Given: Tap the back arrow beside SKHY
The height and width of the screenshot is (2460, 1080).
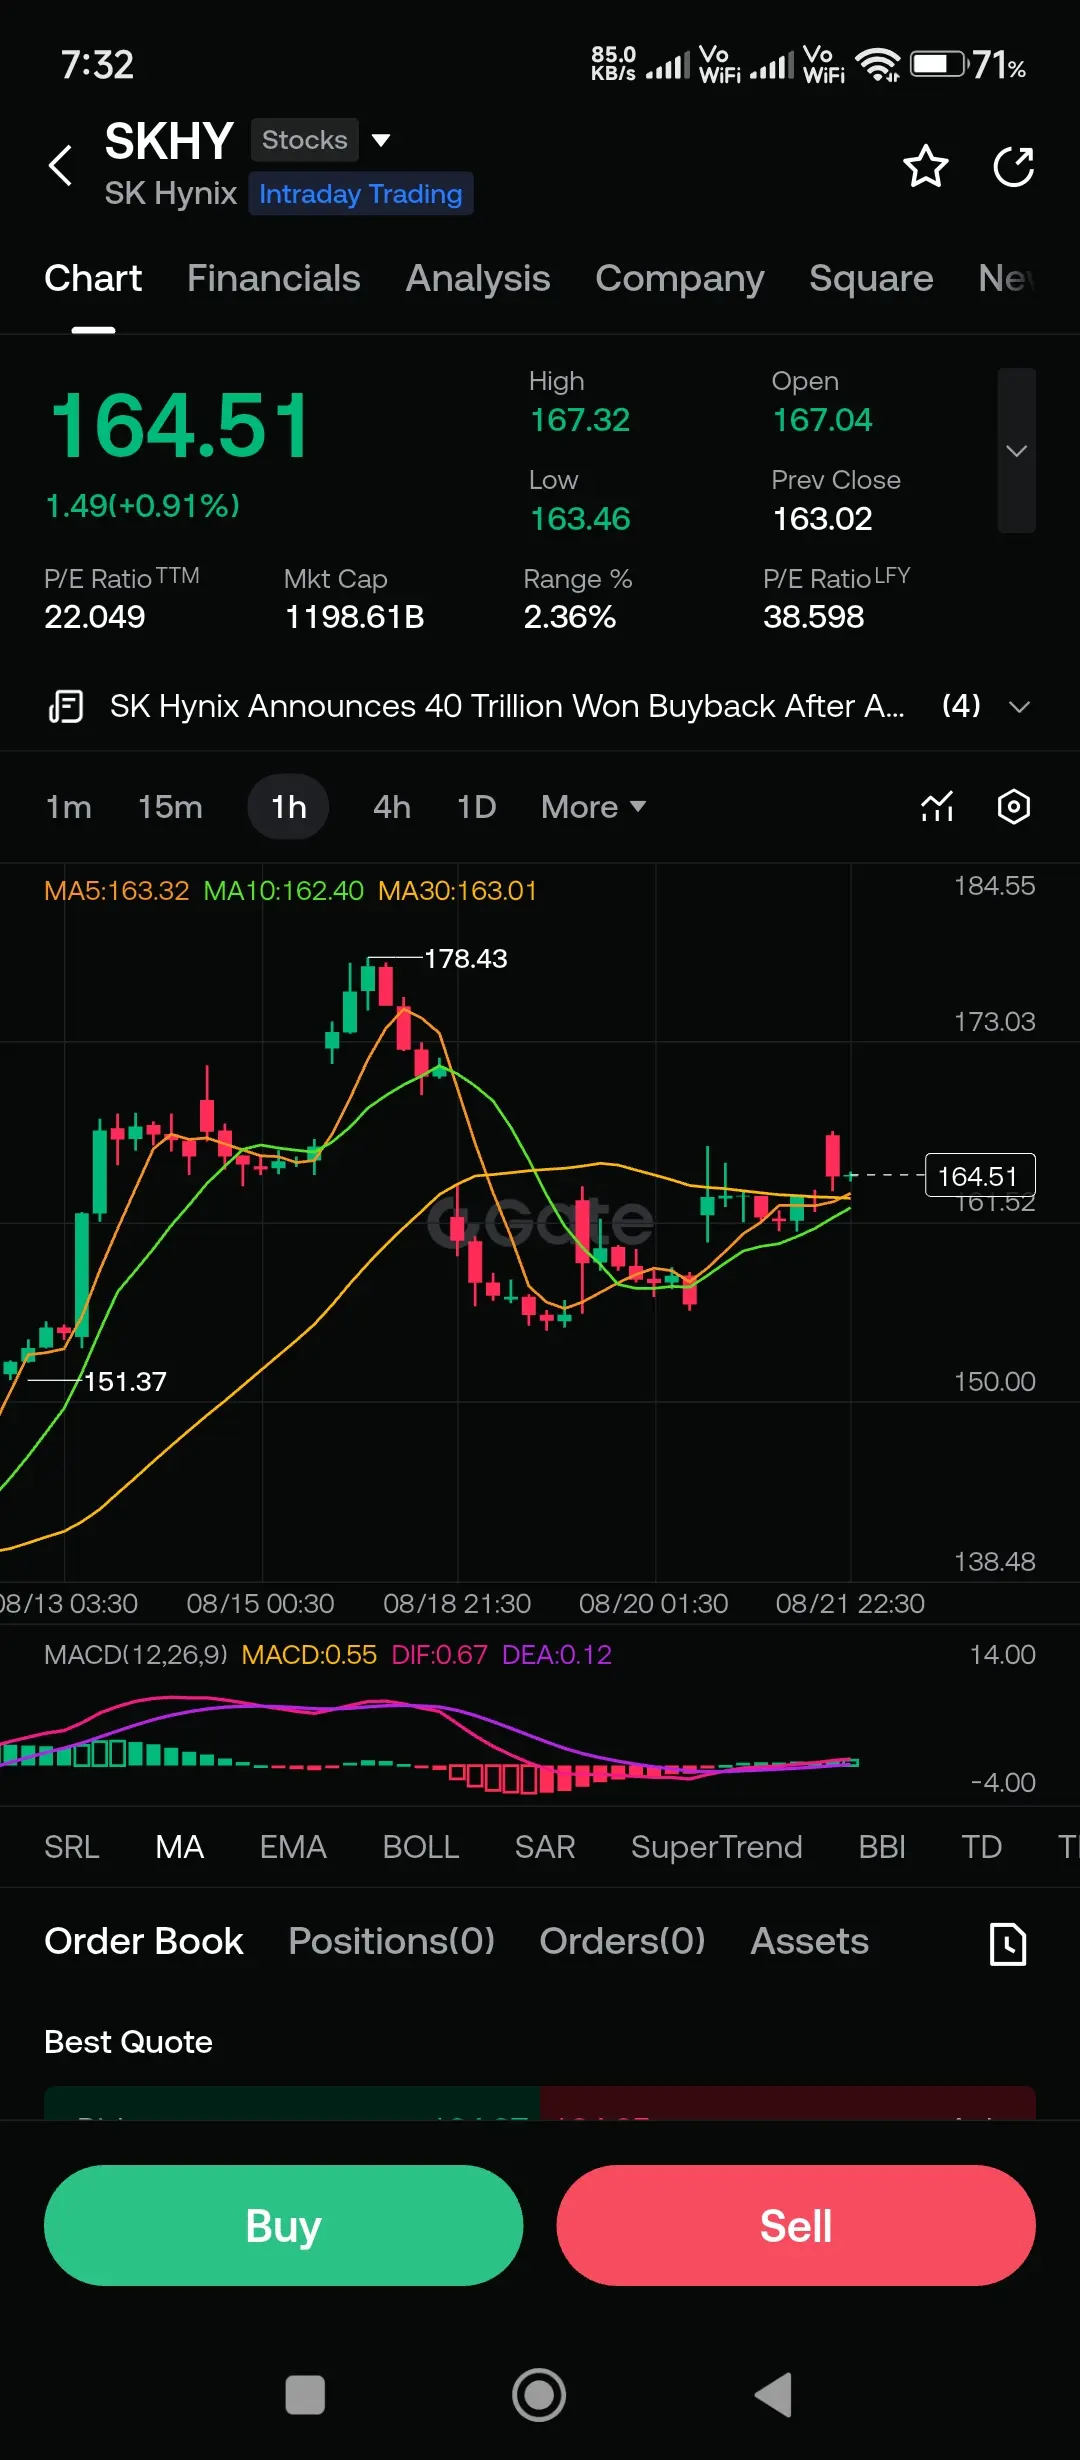Looking at the screenshot, I should tap(61, 166).
